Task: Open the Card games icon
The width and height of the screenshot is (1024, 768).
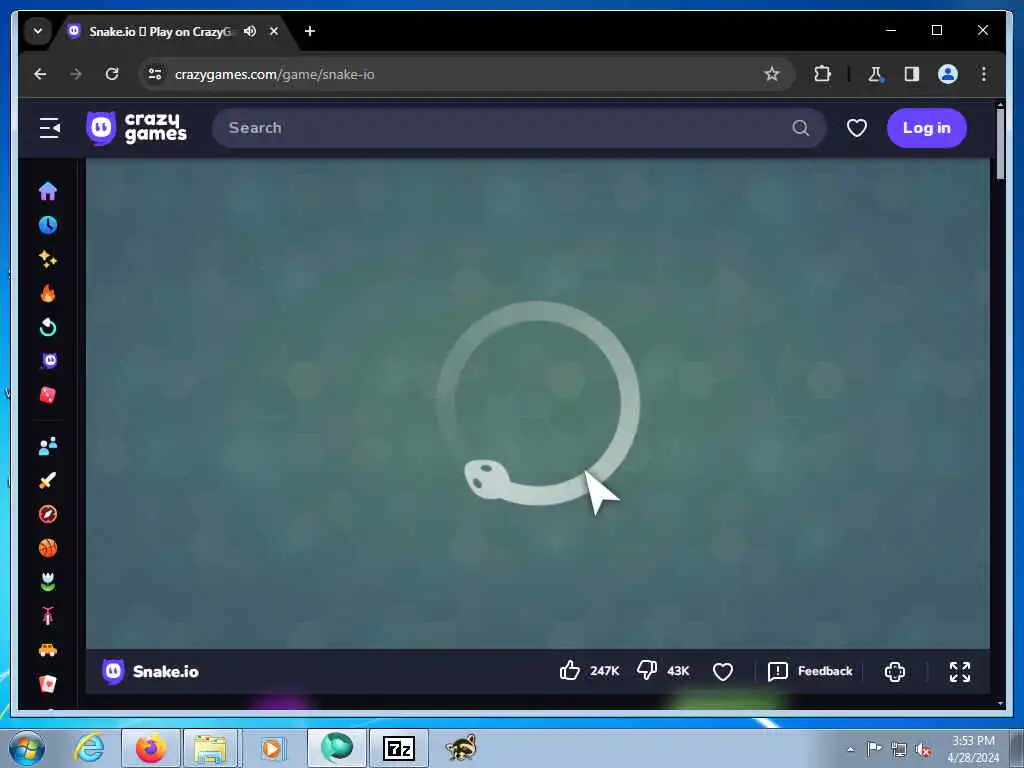Action: pyautogui.click(x=48, y=684)
